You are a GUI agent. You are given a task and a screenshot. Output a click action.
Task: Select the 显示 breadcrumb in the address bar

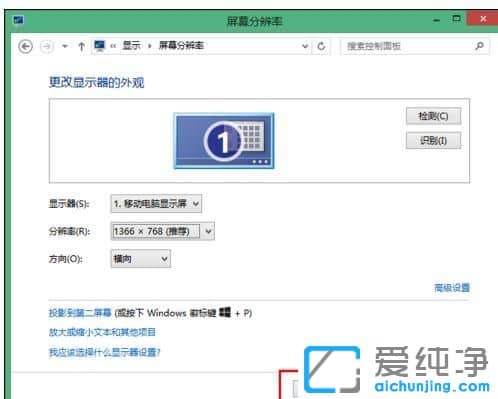pyautogui.click(x=131, y=45)
